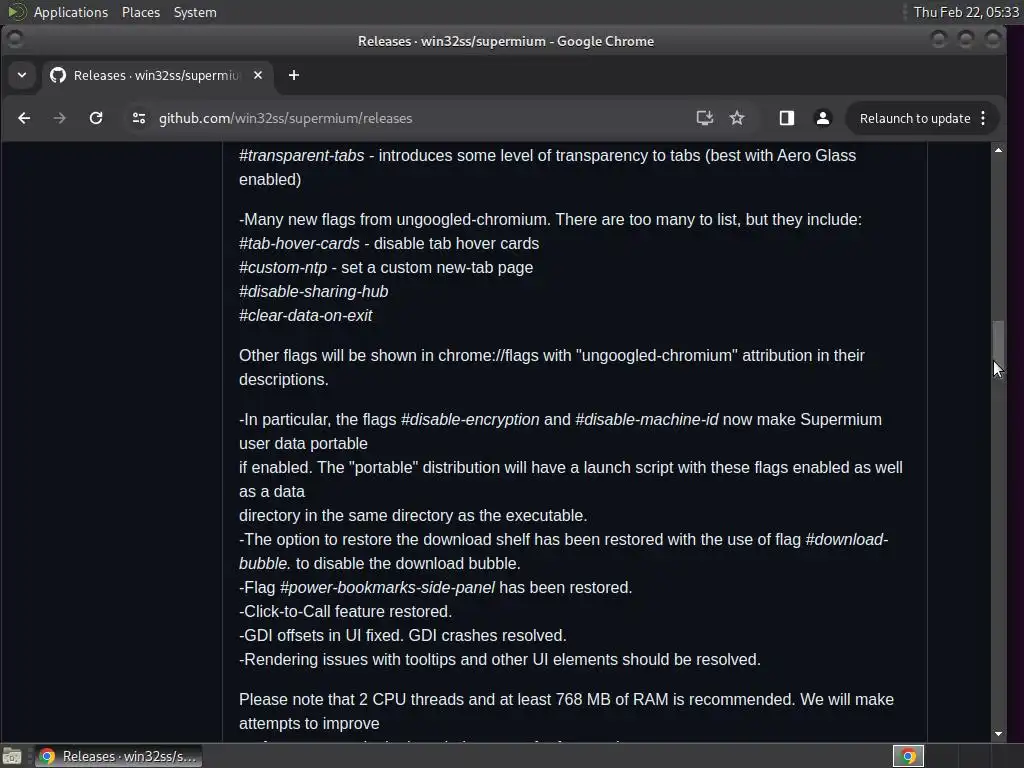Screen dimensions: 1024x768
Task: Open the Chrome side panel
Action: point(786,118)
